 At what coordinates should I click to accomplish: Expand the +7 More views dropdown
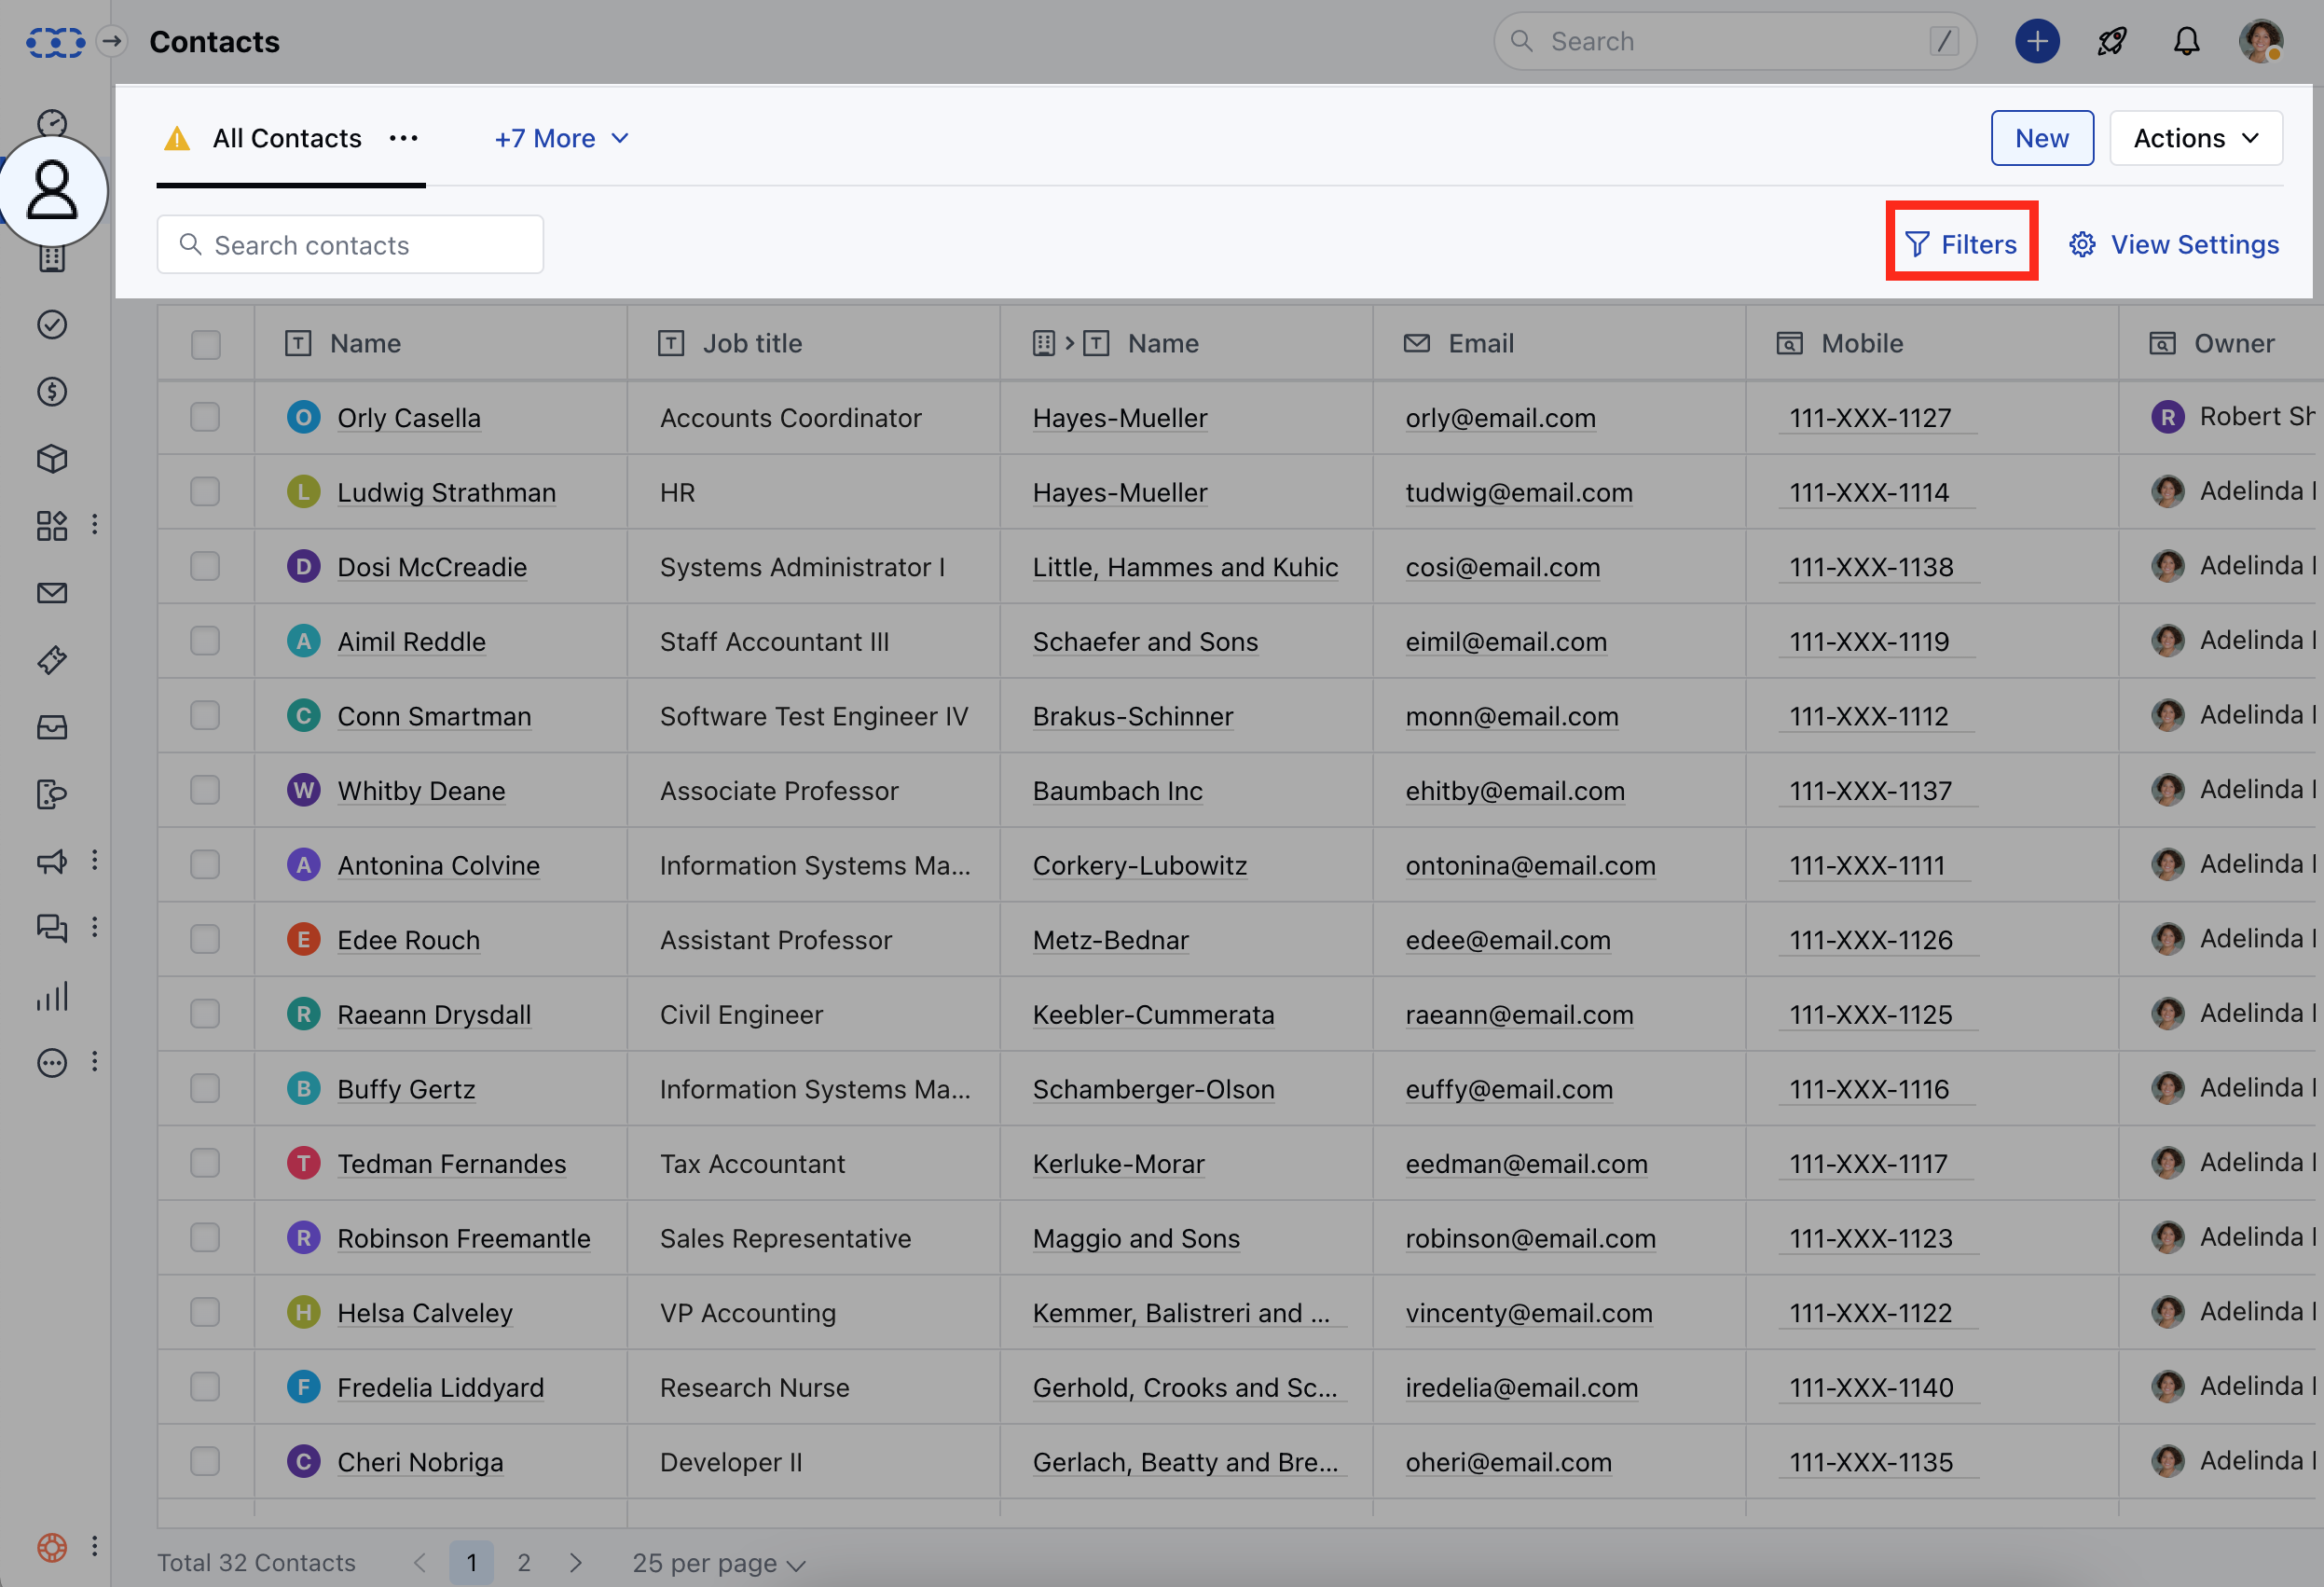561,138
